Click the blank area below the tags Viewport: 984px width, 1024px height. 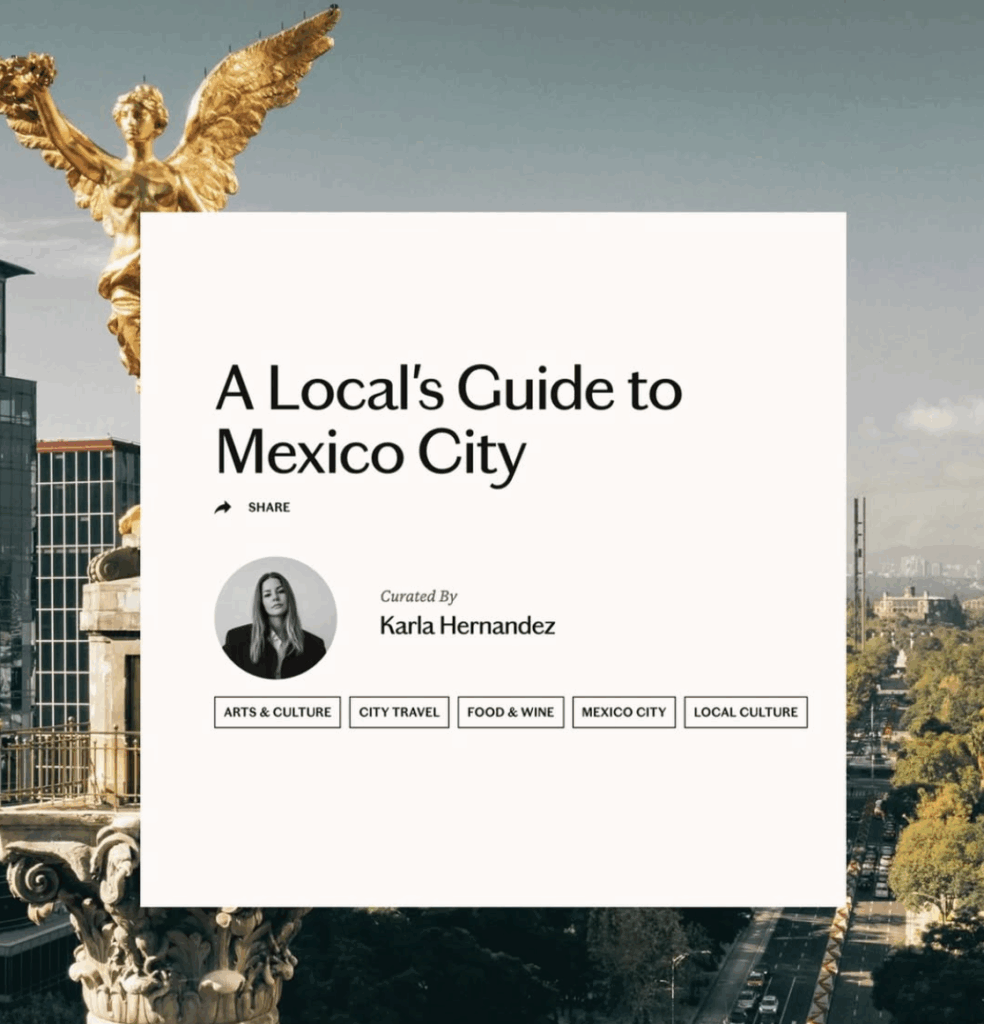490,820
